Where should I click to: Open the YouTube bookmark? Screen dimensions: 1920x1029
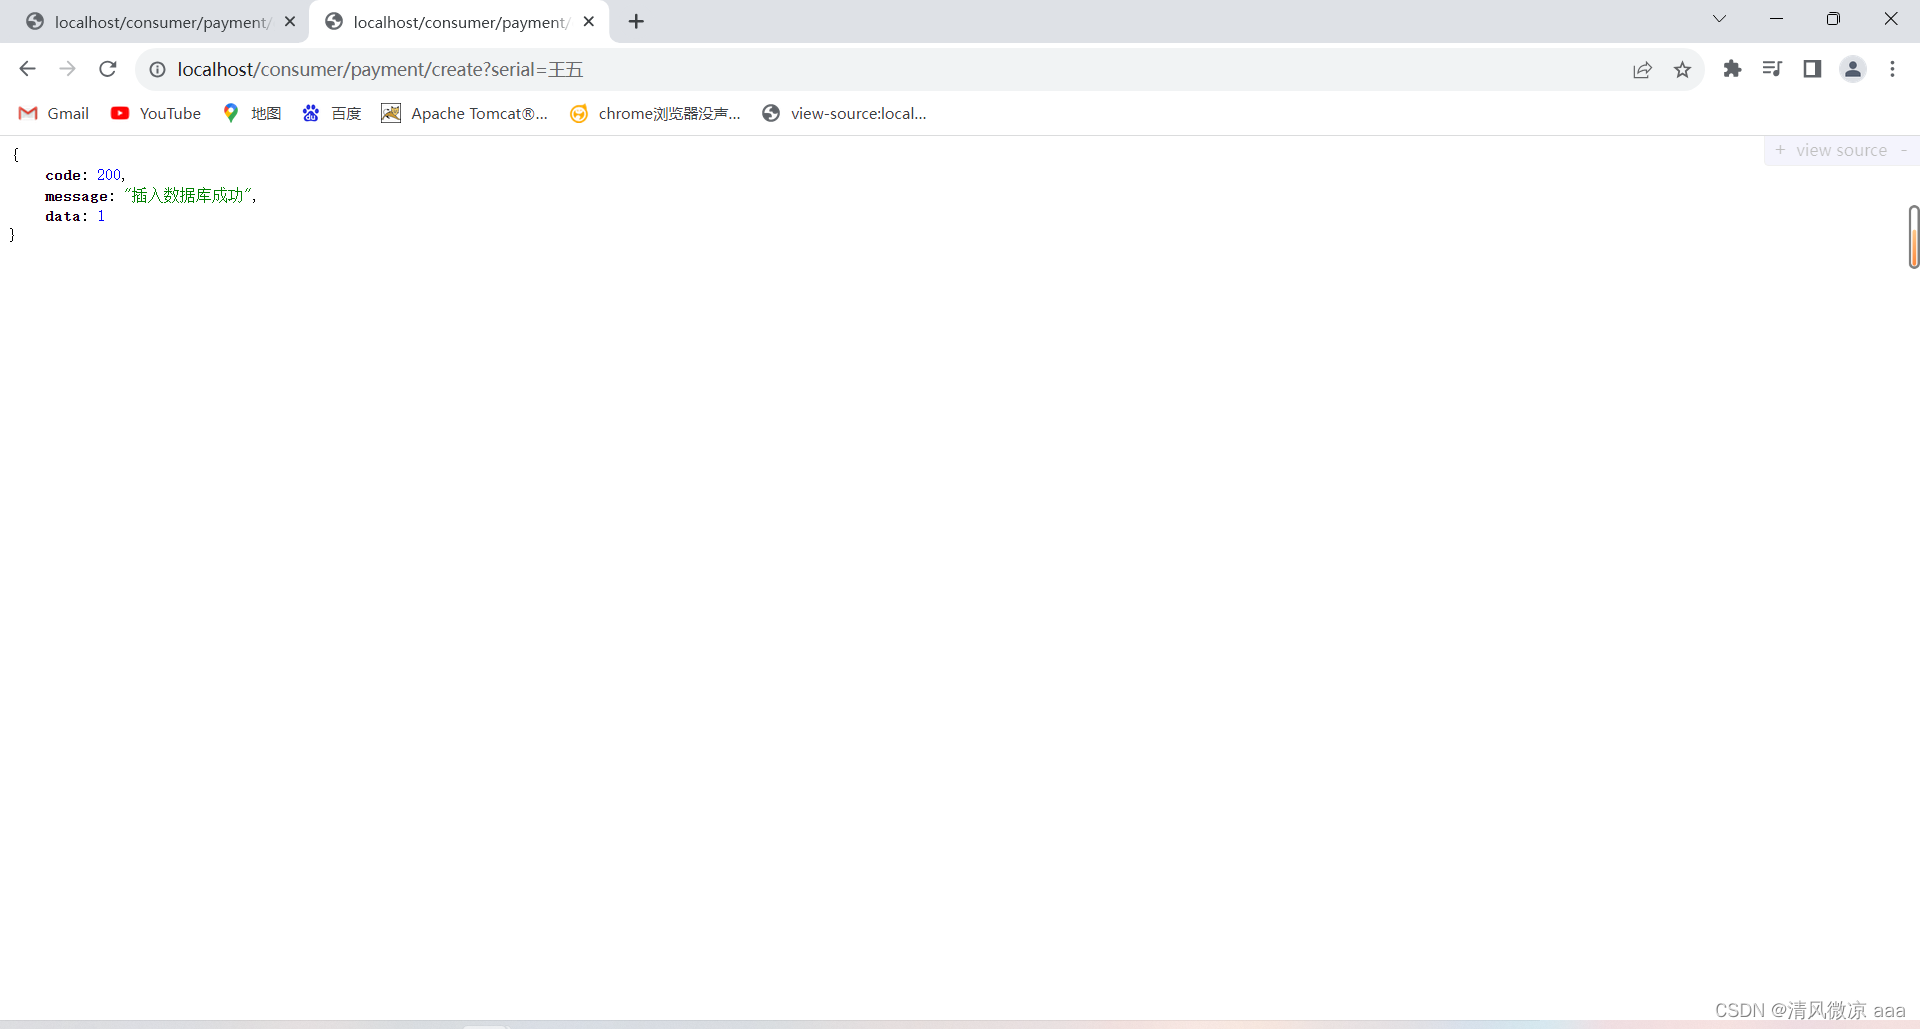pos(156,113)
